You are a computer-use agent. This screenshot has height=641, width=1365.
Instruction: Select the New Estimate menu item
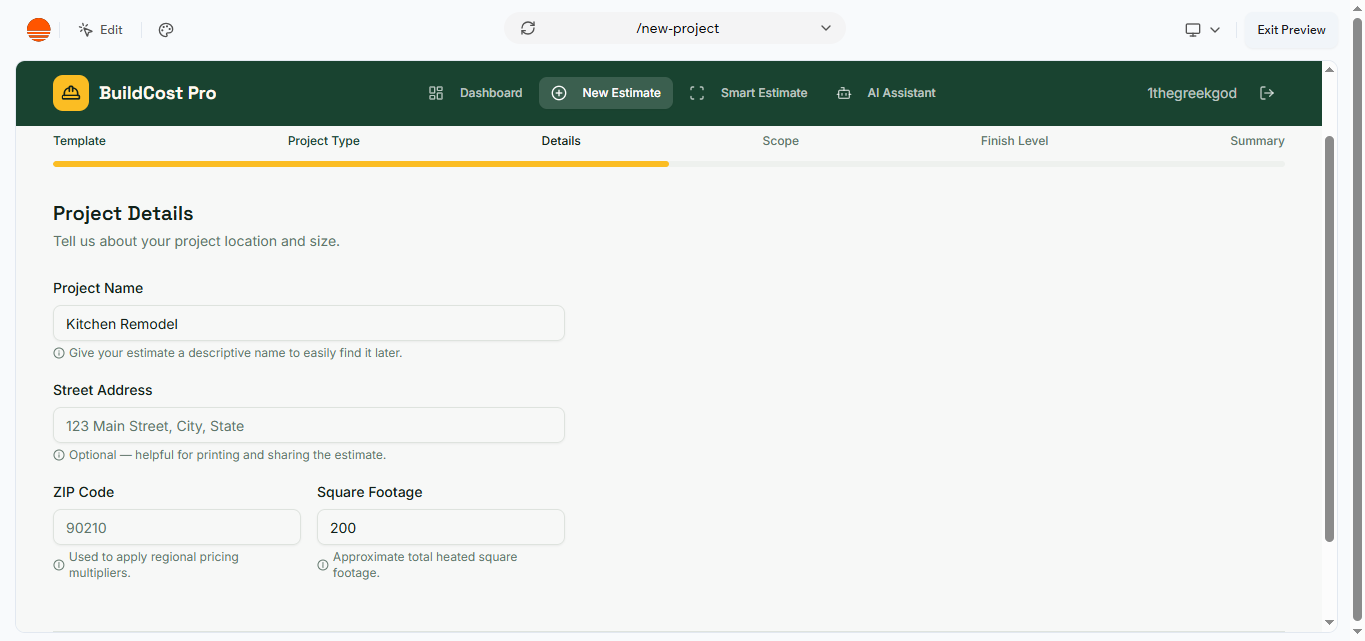tap(606, 93)
